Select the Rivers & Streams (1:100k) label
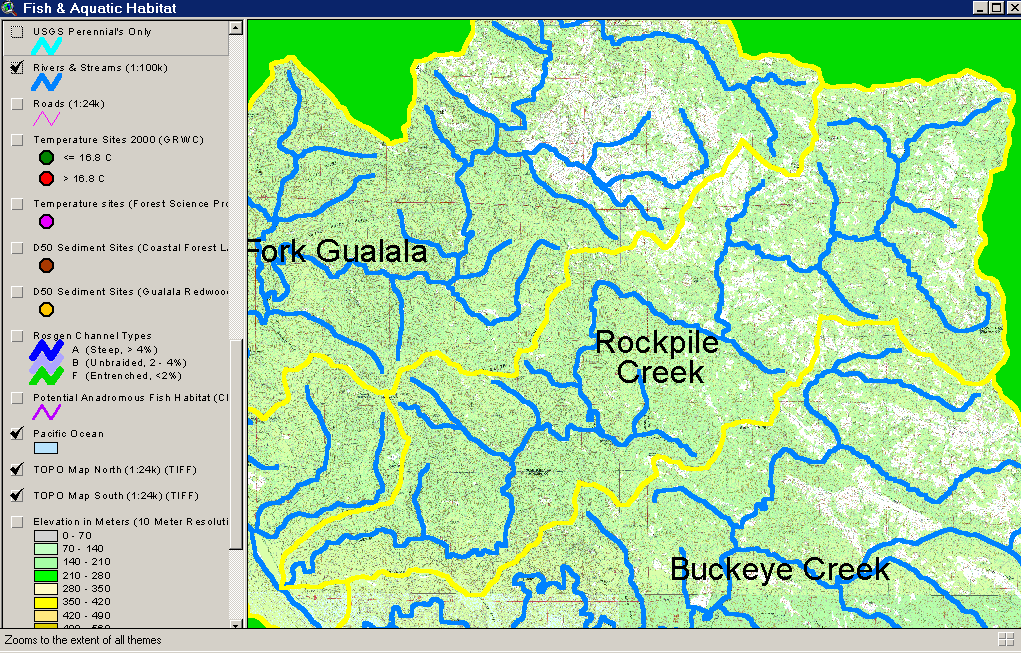 click(100, 68)
